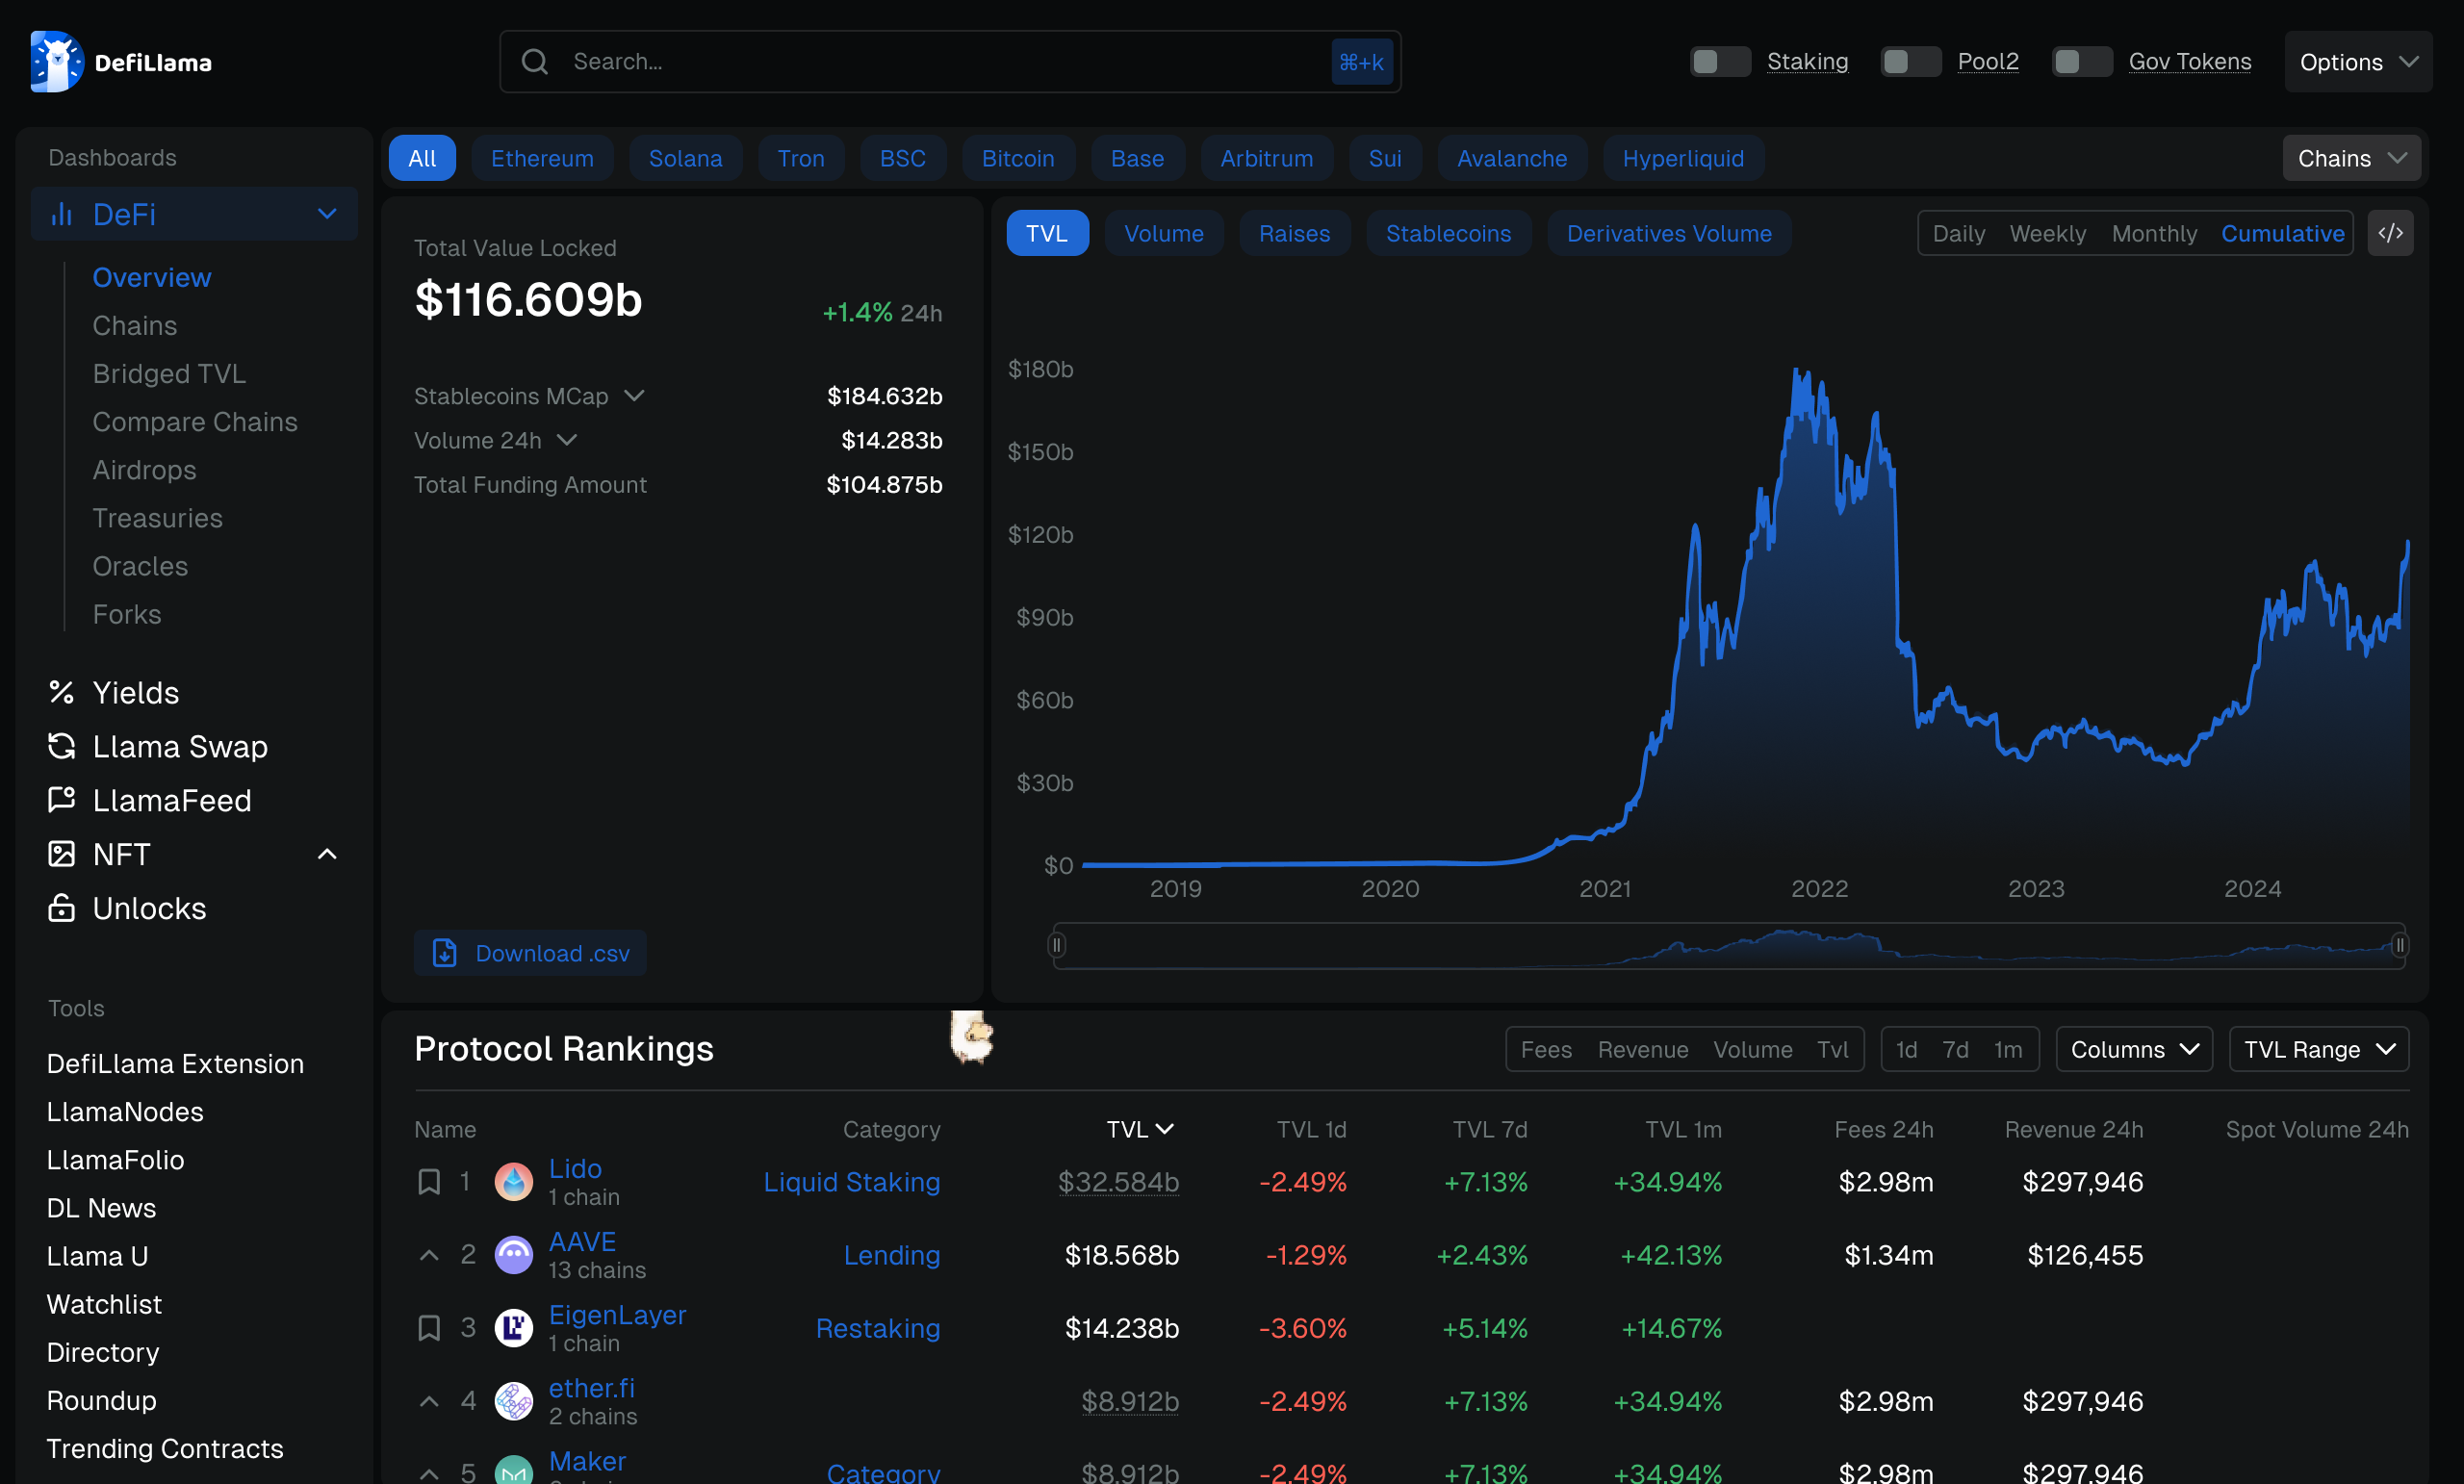Click the search input field
The height and width of the screenshot is (1484, 2464).
coord(950,62)
